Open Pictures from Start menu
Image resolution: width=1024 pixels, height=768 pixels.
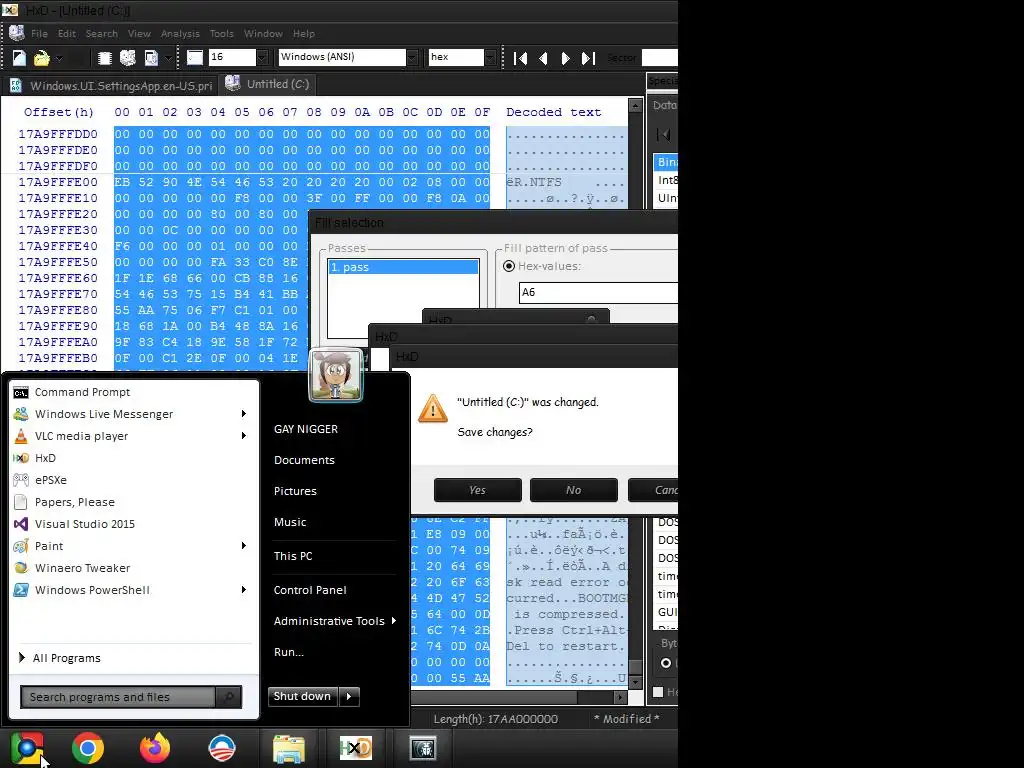pos(295,491)
